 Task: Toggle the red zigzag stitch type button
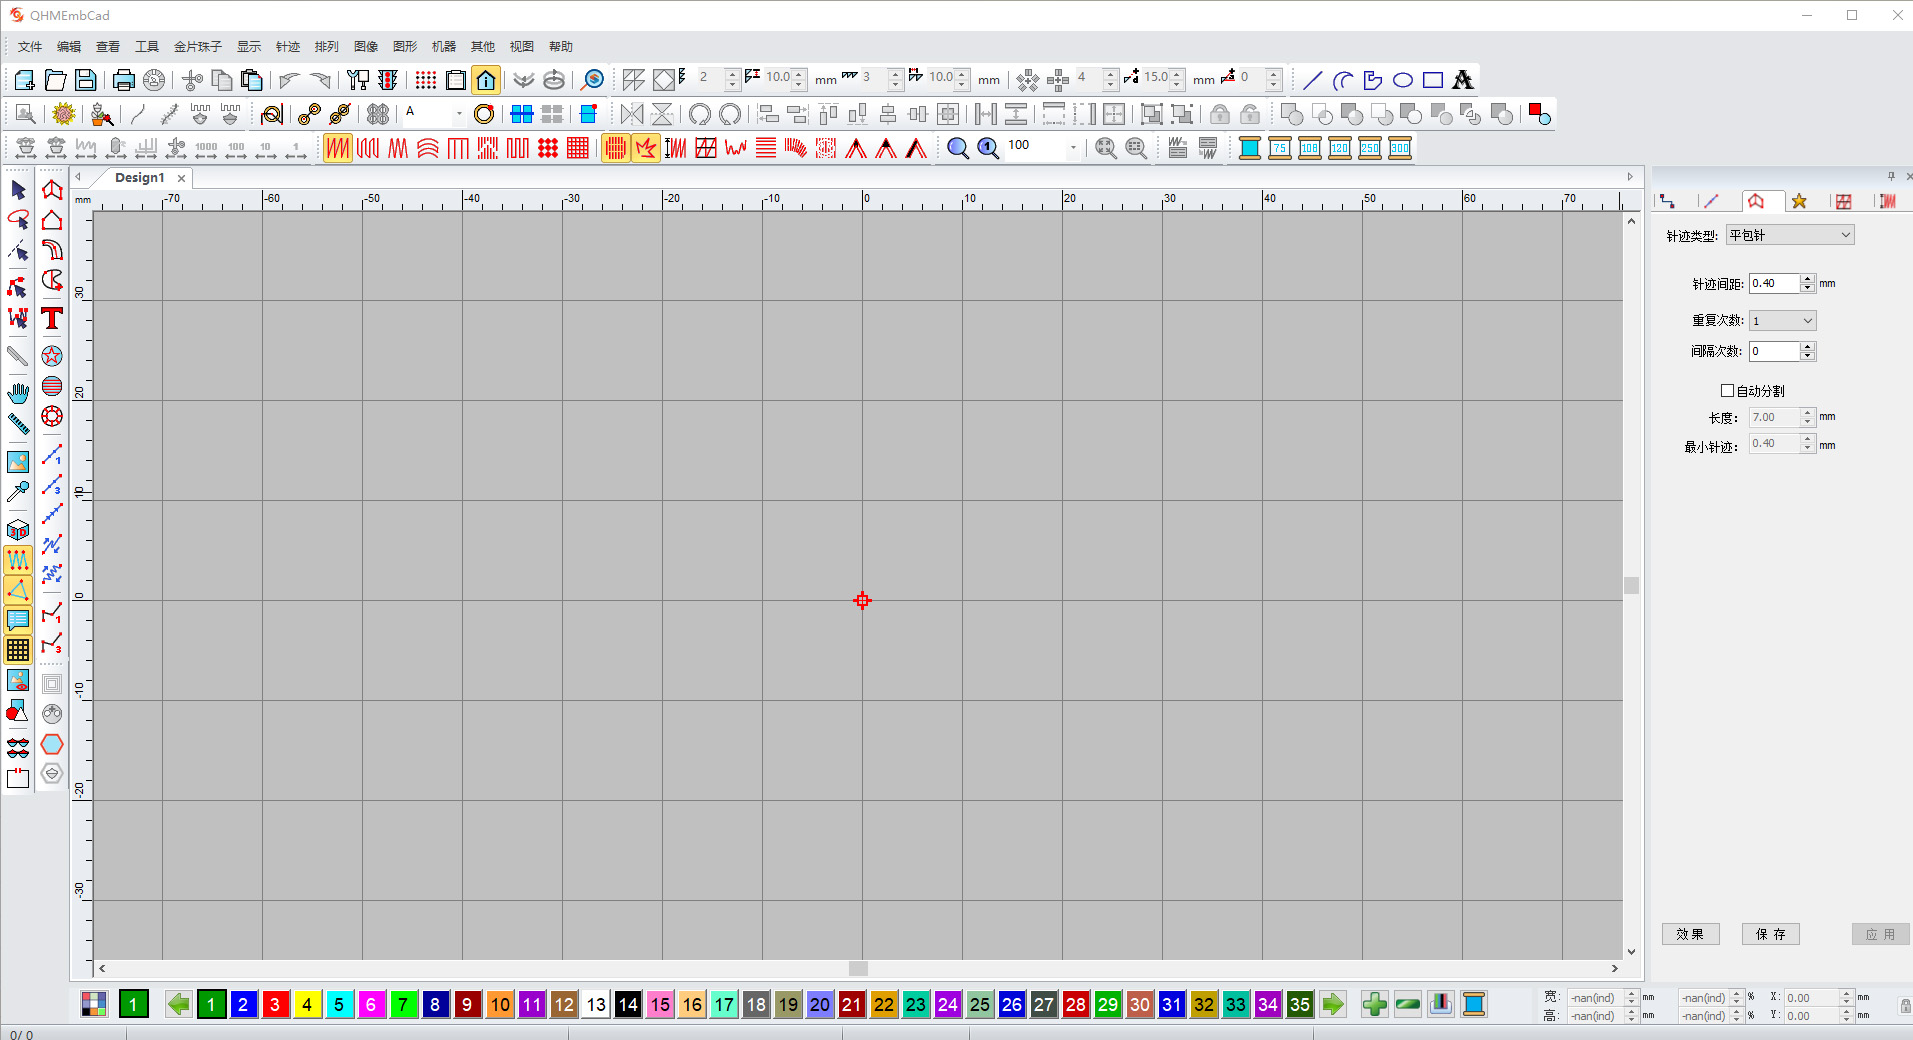pyautogui.click(x=338, y=148)
